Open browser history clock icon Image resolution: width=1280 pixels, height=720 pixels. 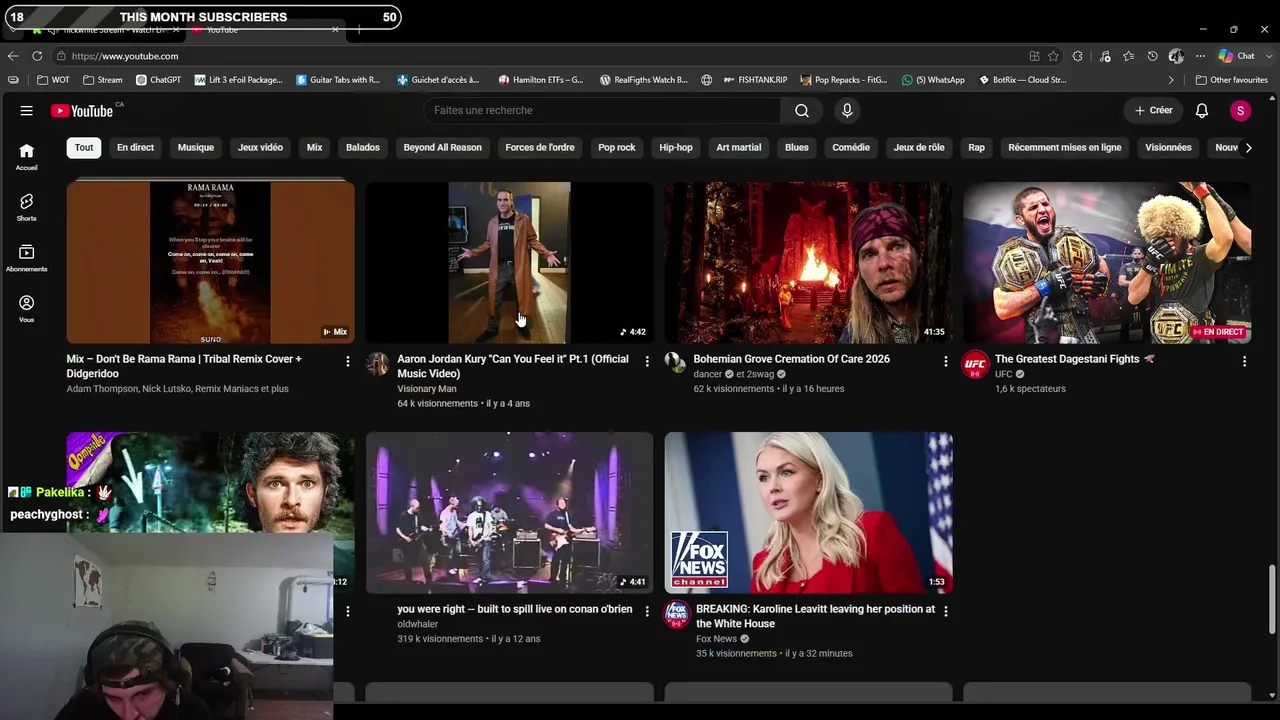pos(1152,56)
